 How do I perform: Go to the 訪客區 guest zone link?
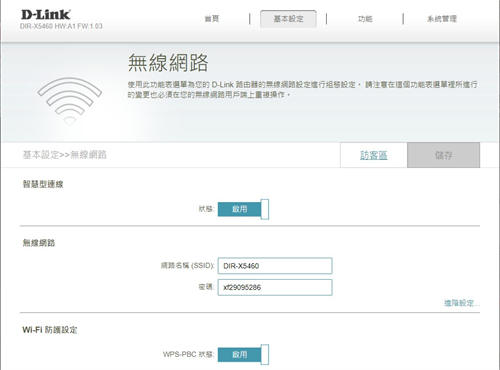[x=374, y=155]
